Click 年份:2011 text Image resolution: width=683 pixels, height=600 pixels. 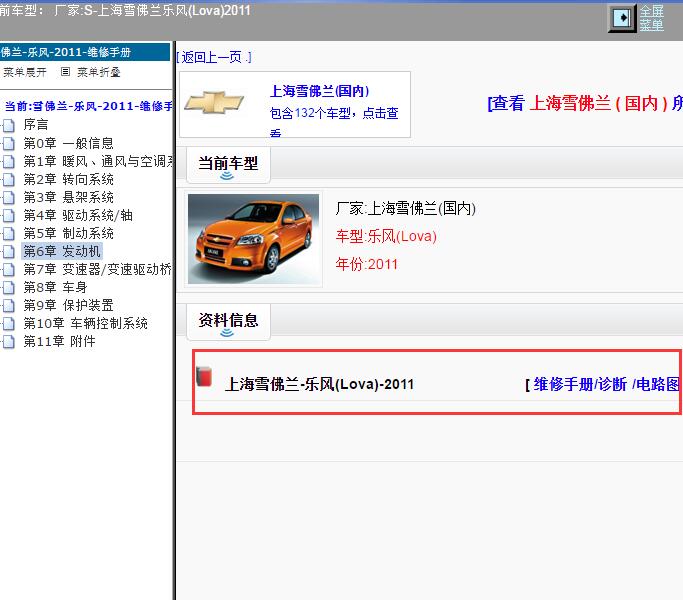click(x=366, y=264)
